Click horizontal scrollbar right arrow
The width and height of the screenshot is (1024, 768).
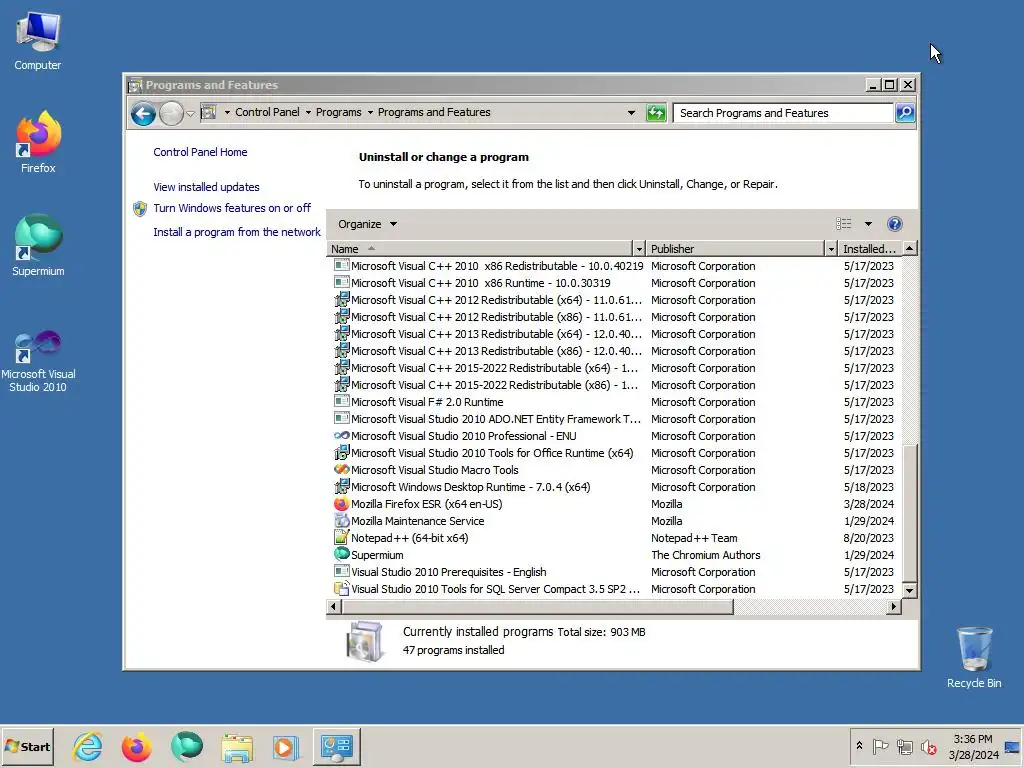tap(893, 607)
